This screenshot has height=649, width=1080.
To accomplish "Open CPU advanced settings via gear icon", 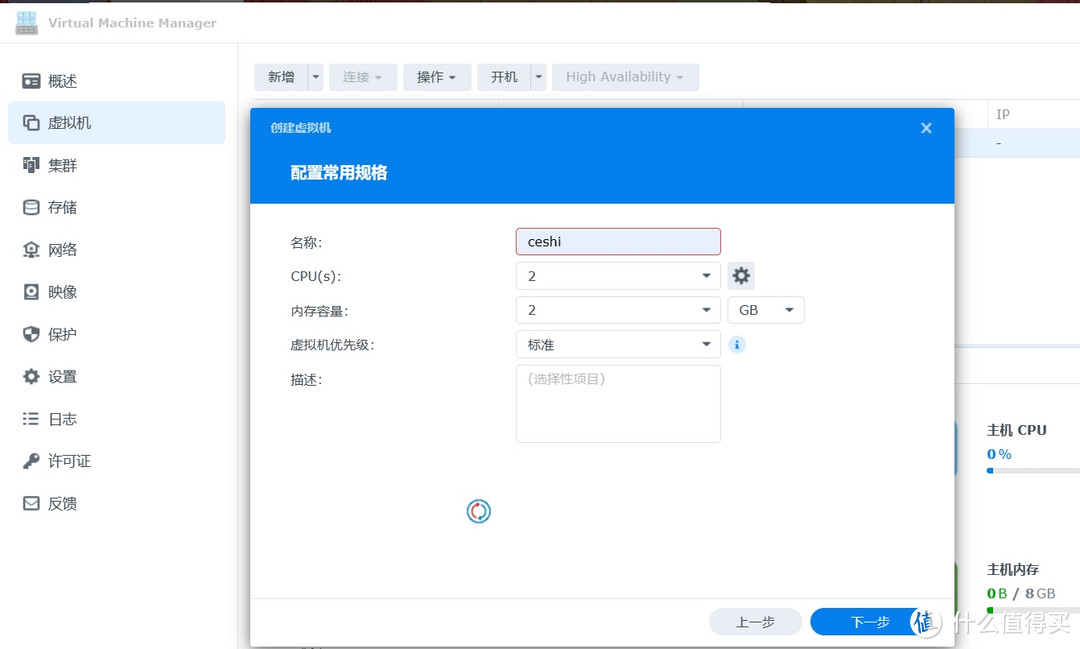I will tap(740, 275).
